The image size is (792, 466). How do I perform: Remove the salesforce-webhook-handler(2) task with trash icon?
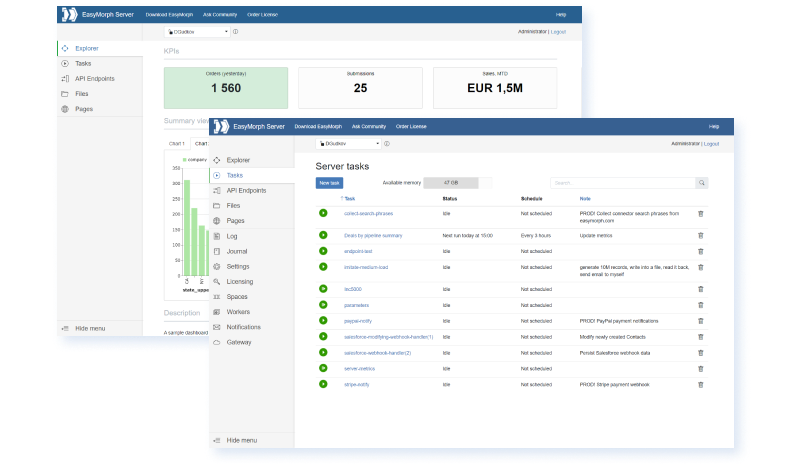[701, 353]
